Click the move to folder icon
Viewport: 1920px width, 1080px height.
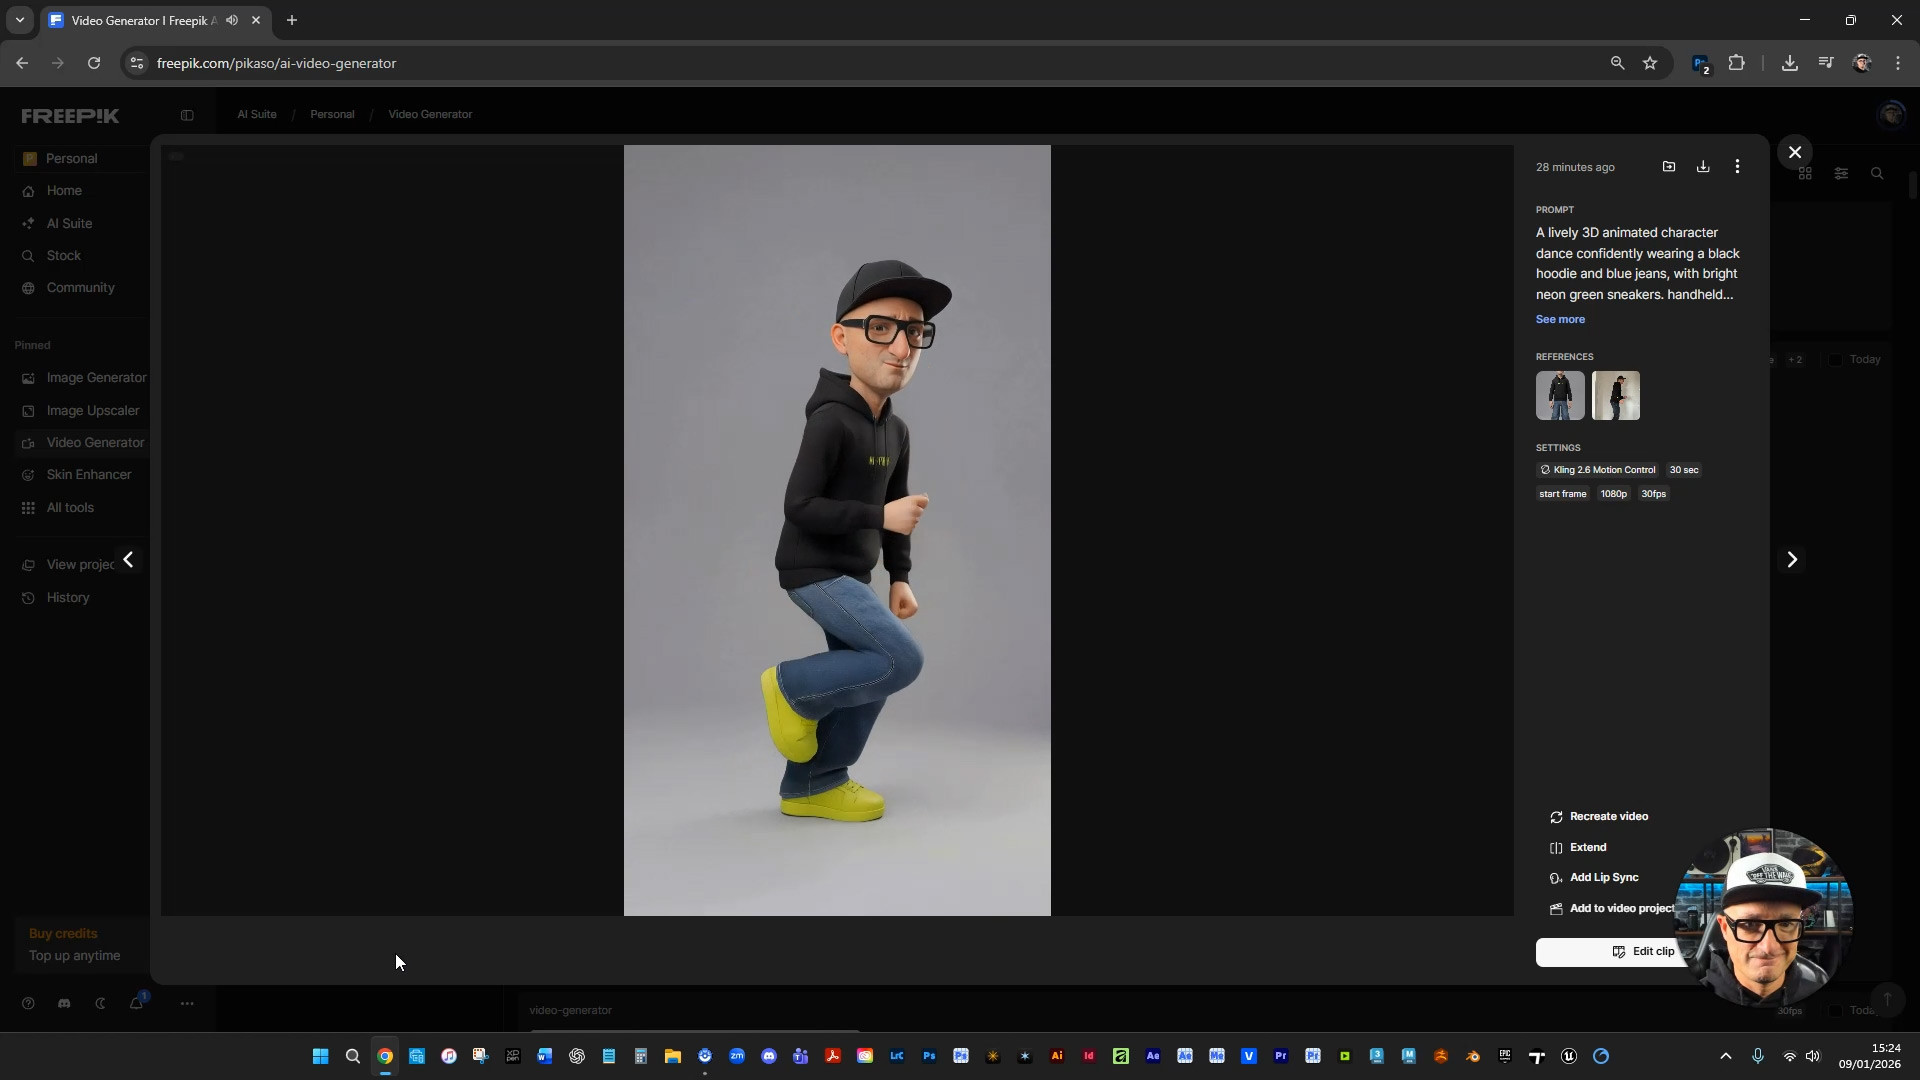[x=1669, y=167]
